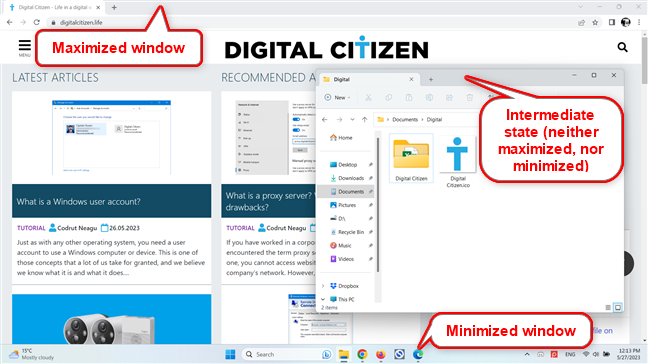
Task: Go back in File Explorer navigation
Action: pyautogui.click(x=325, y=119)
